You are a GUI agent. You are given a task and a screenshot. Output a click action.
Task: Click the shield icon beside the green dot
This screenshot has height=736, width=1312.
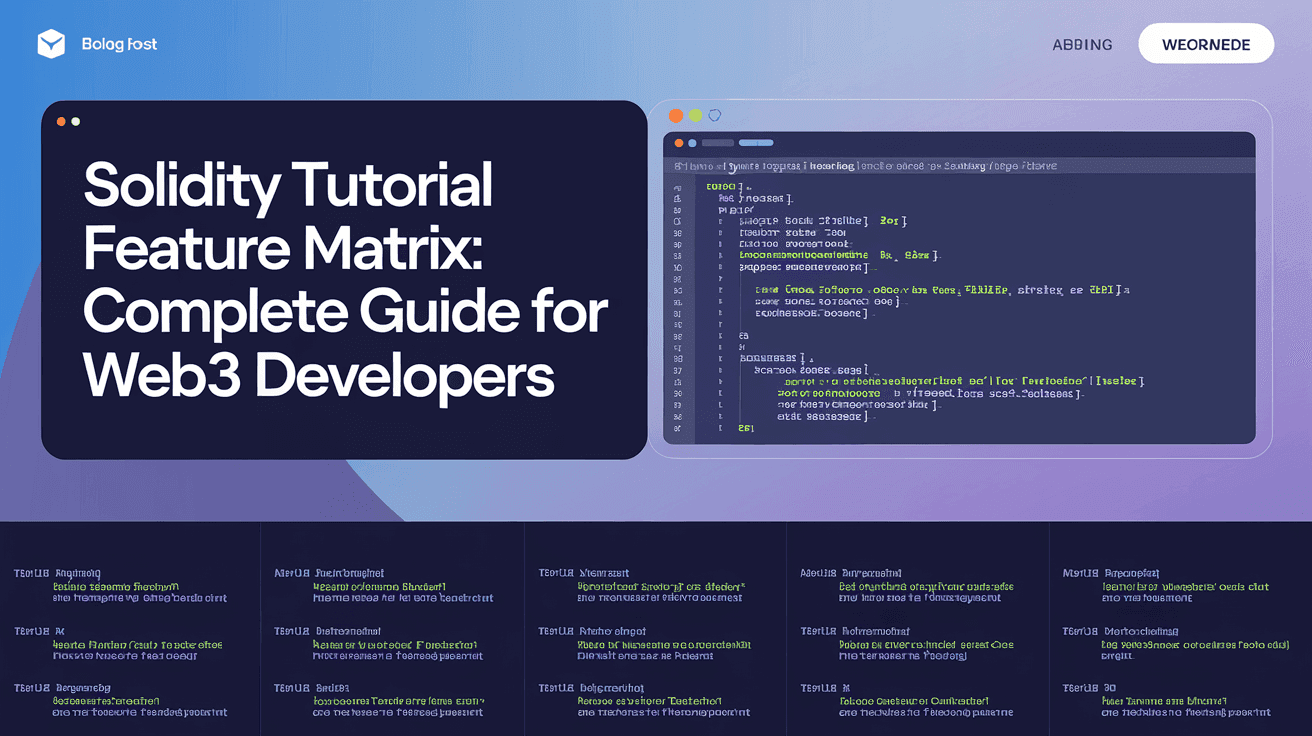tap(714, 116)
